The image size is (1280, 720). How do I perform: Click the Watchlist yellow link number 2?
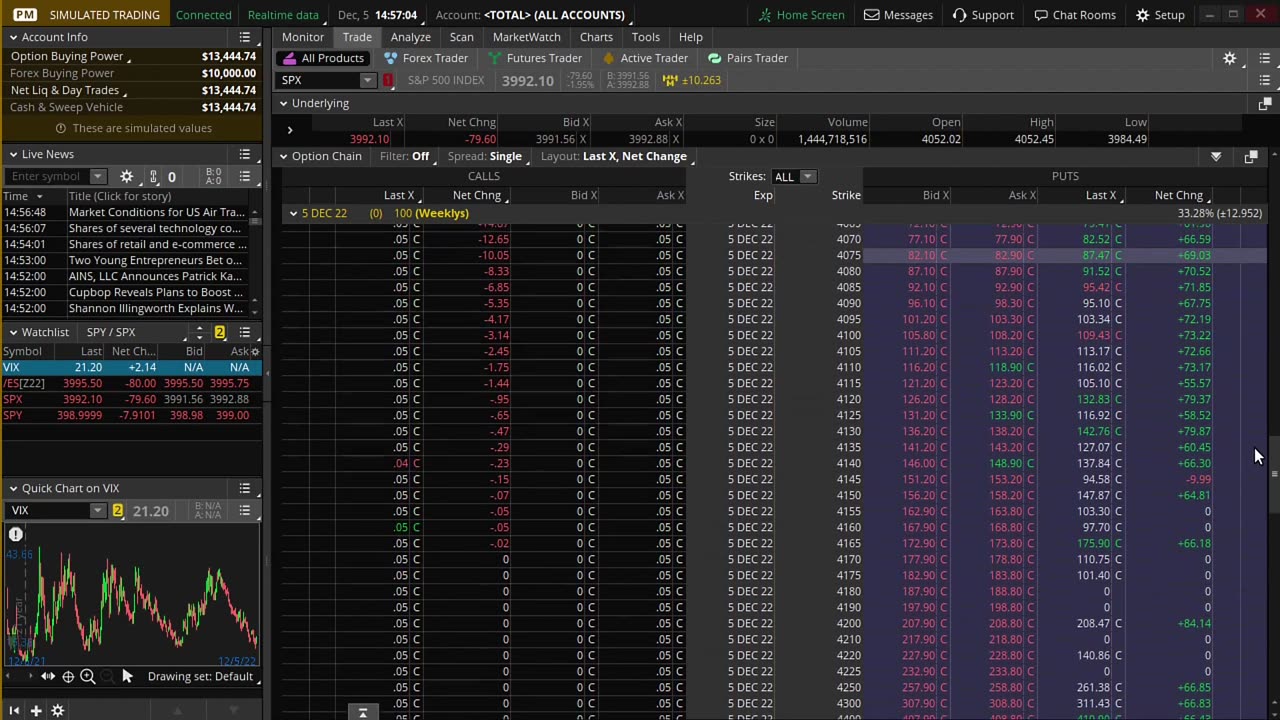[219, 332]
